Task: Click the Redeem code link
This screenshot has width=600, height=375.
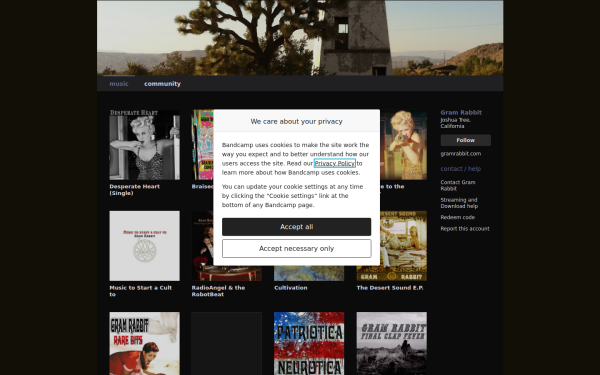Action: coord(457,217)
